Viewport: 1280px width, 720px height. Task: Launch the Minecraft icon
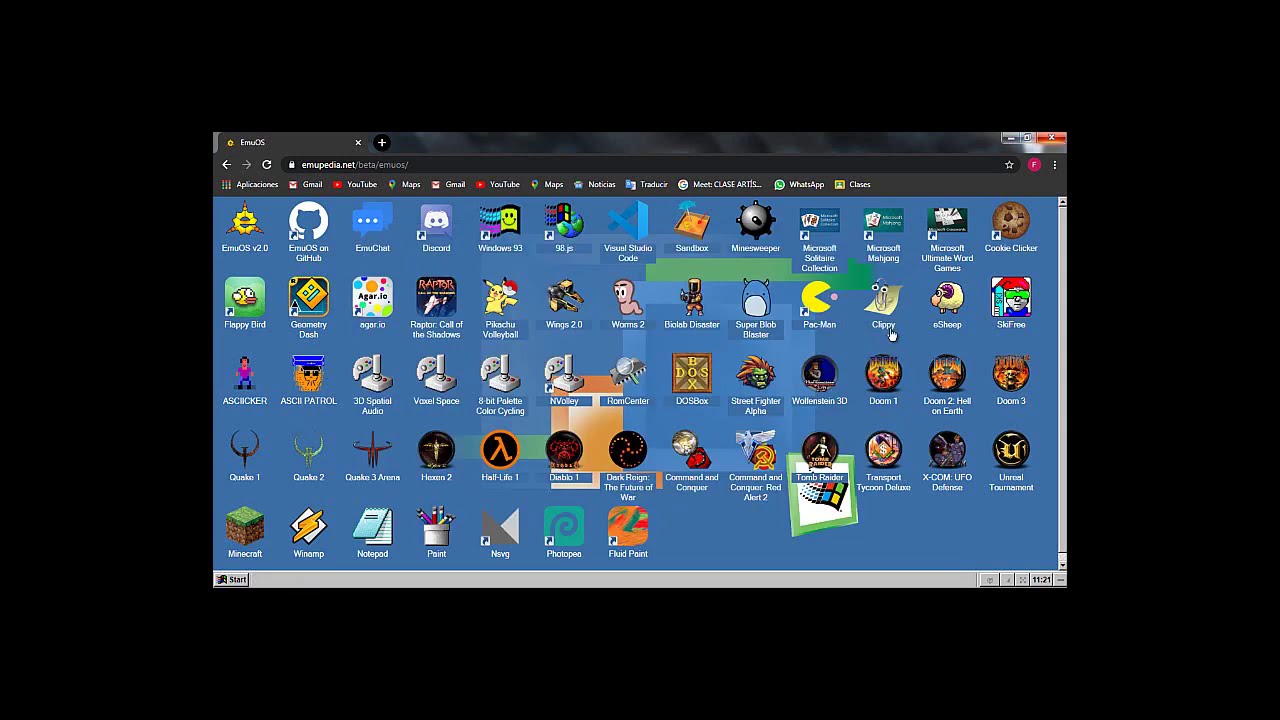click(x=245, y=533)
